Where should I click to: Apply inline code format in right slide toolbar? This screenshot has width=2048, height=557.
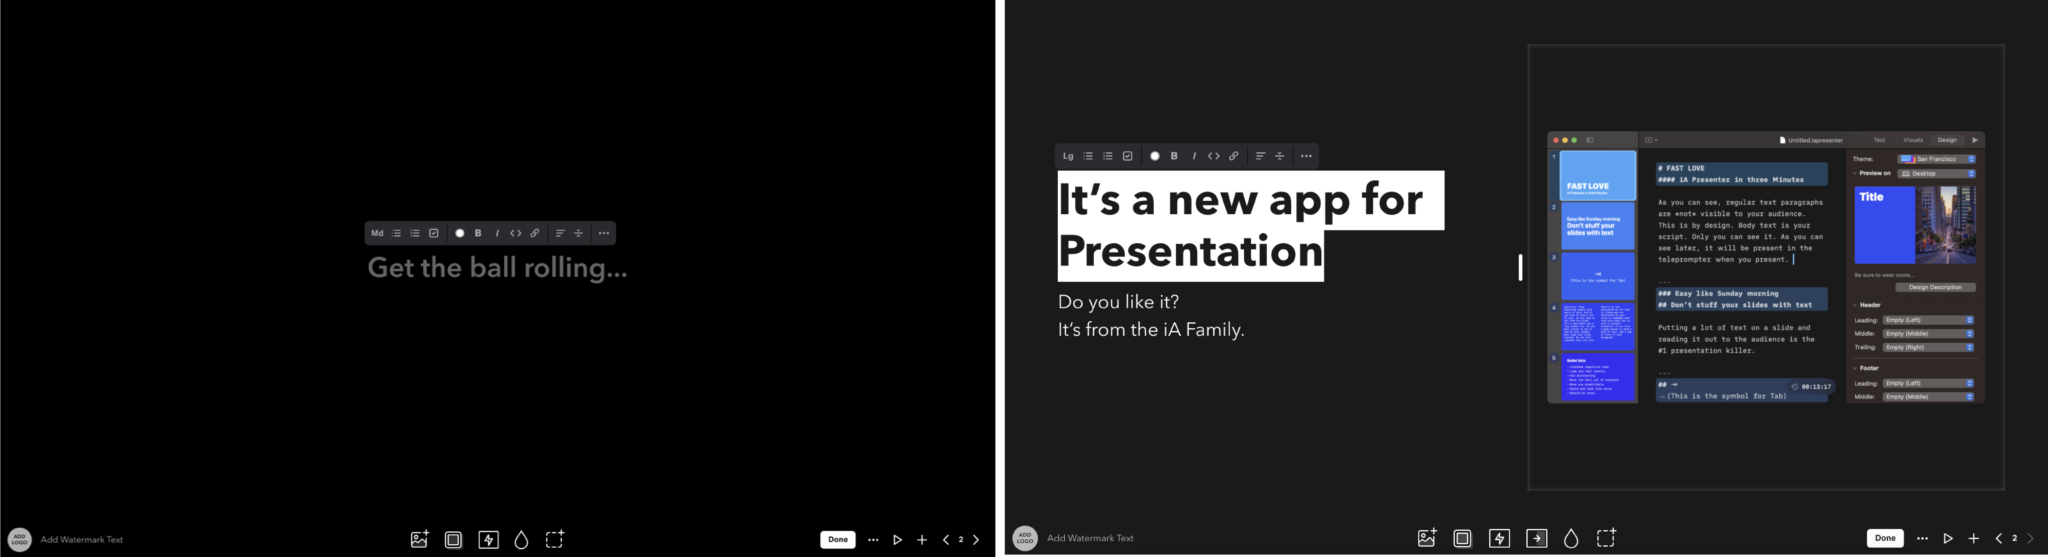1214,156
